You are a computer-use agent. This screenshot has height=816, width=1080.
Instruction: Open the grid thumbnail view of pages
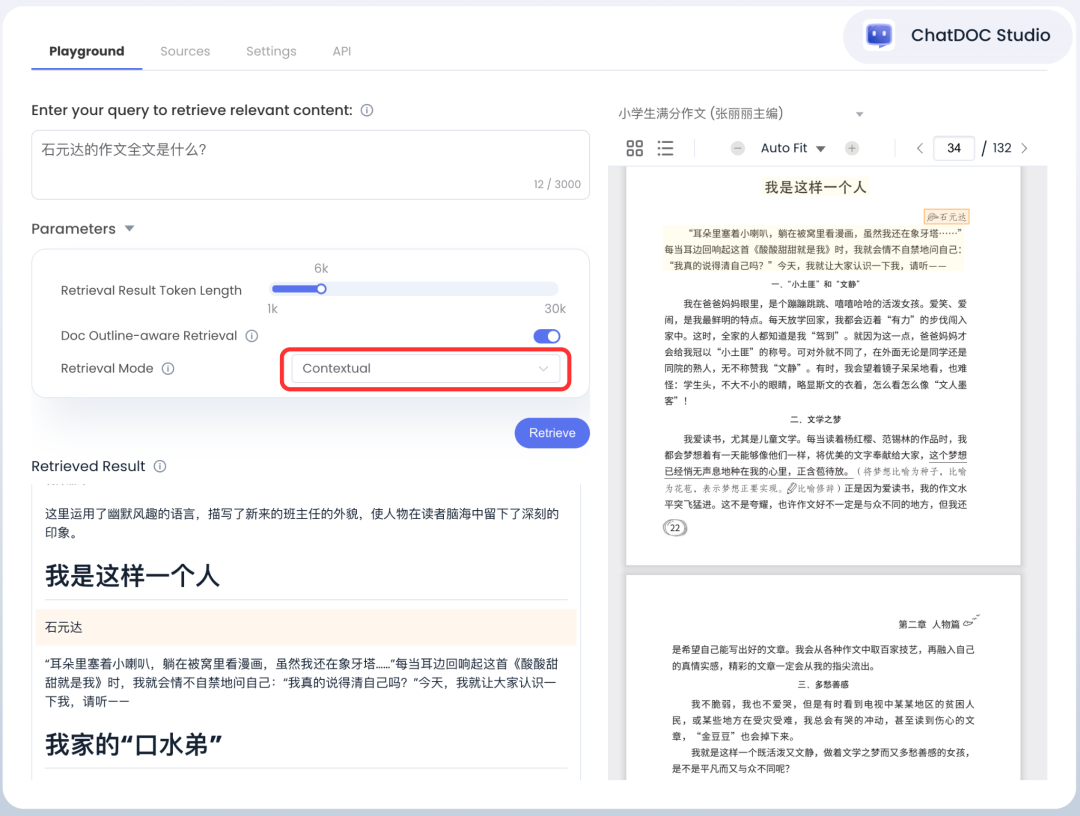tap(635, 147)
